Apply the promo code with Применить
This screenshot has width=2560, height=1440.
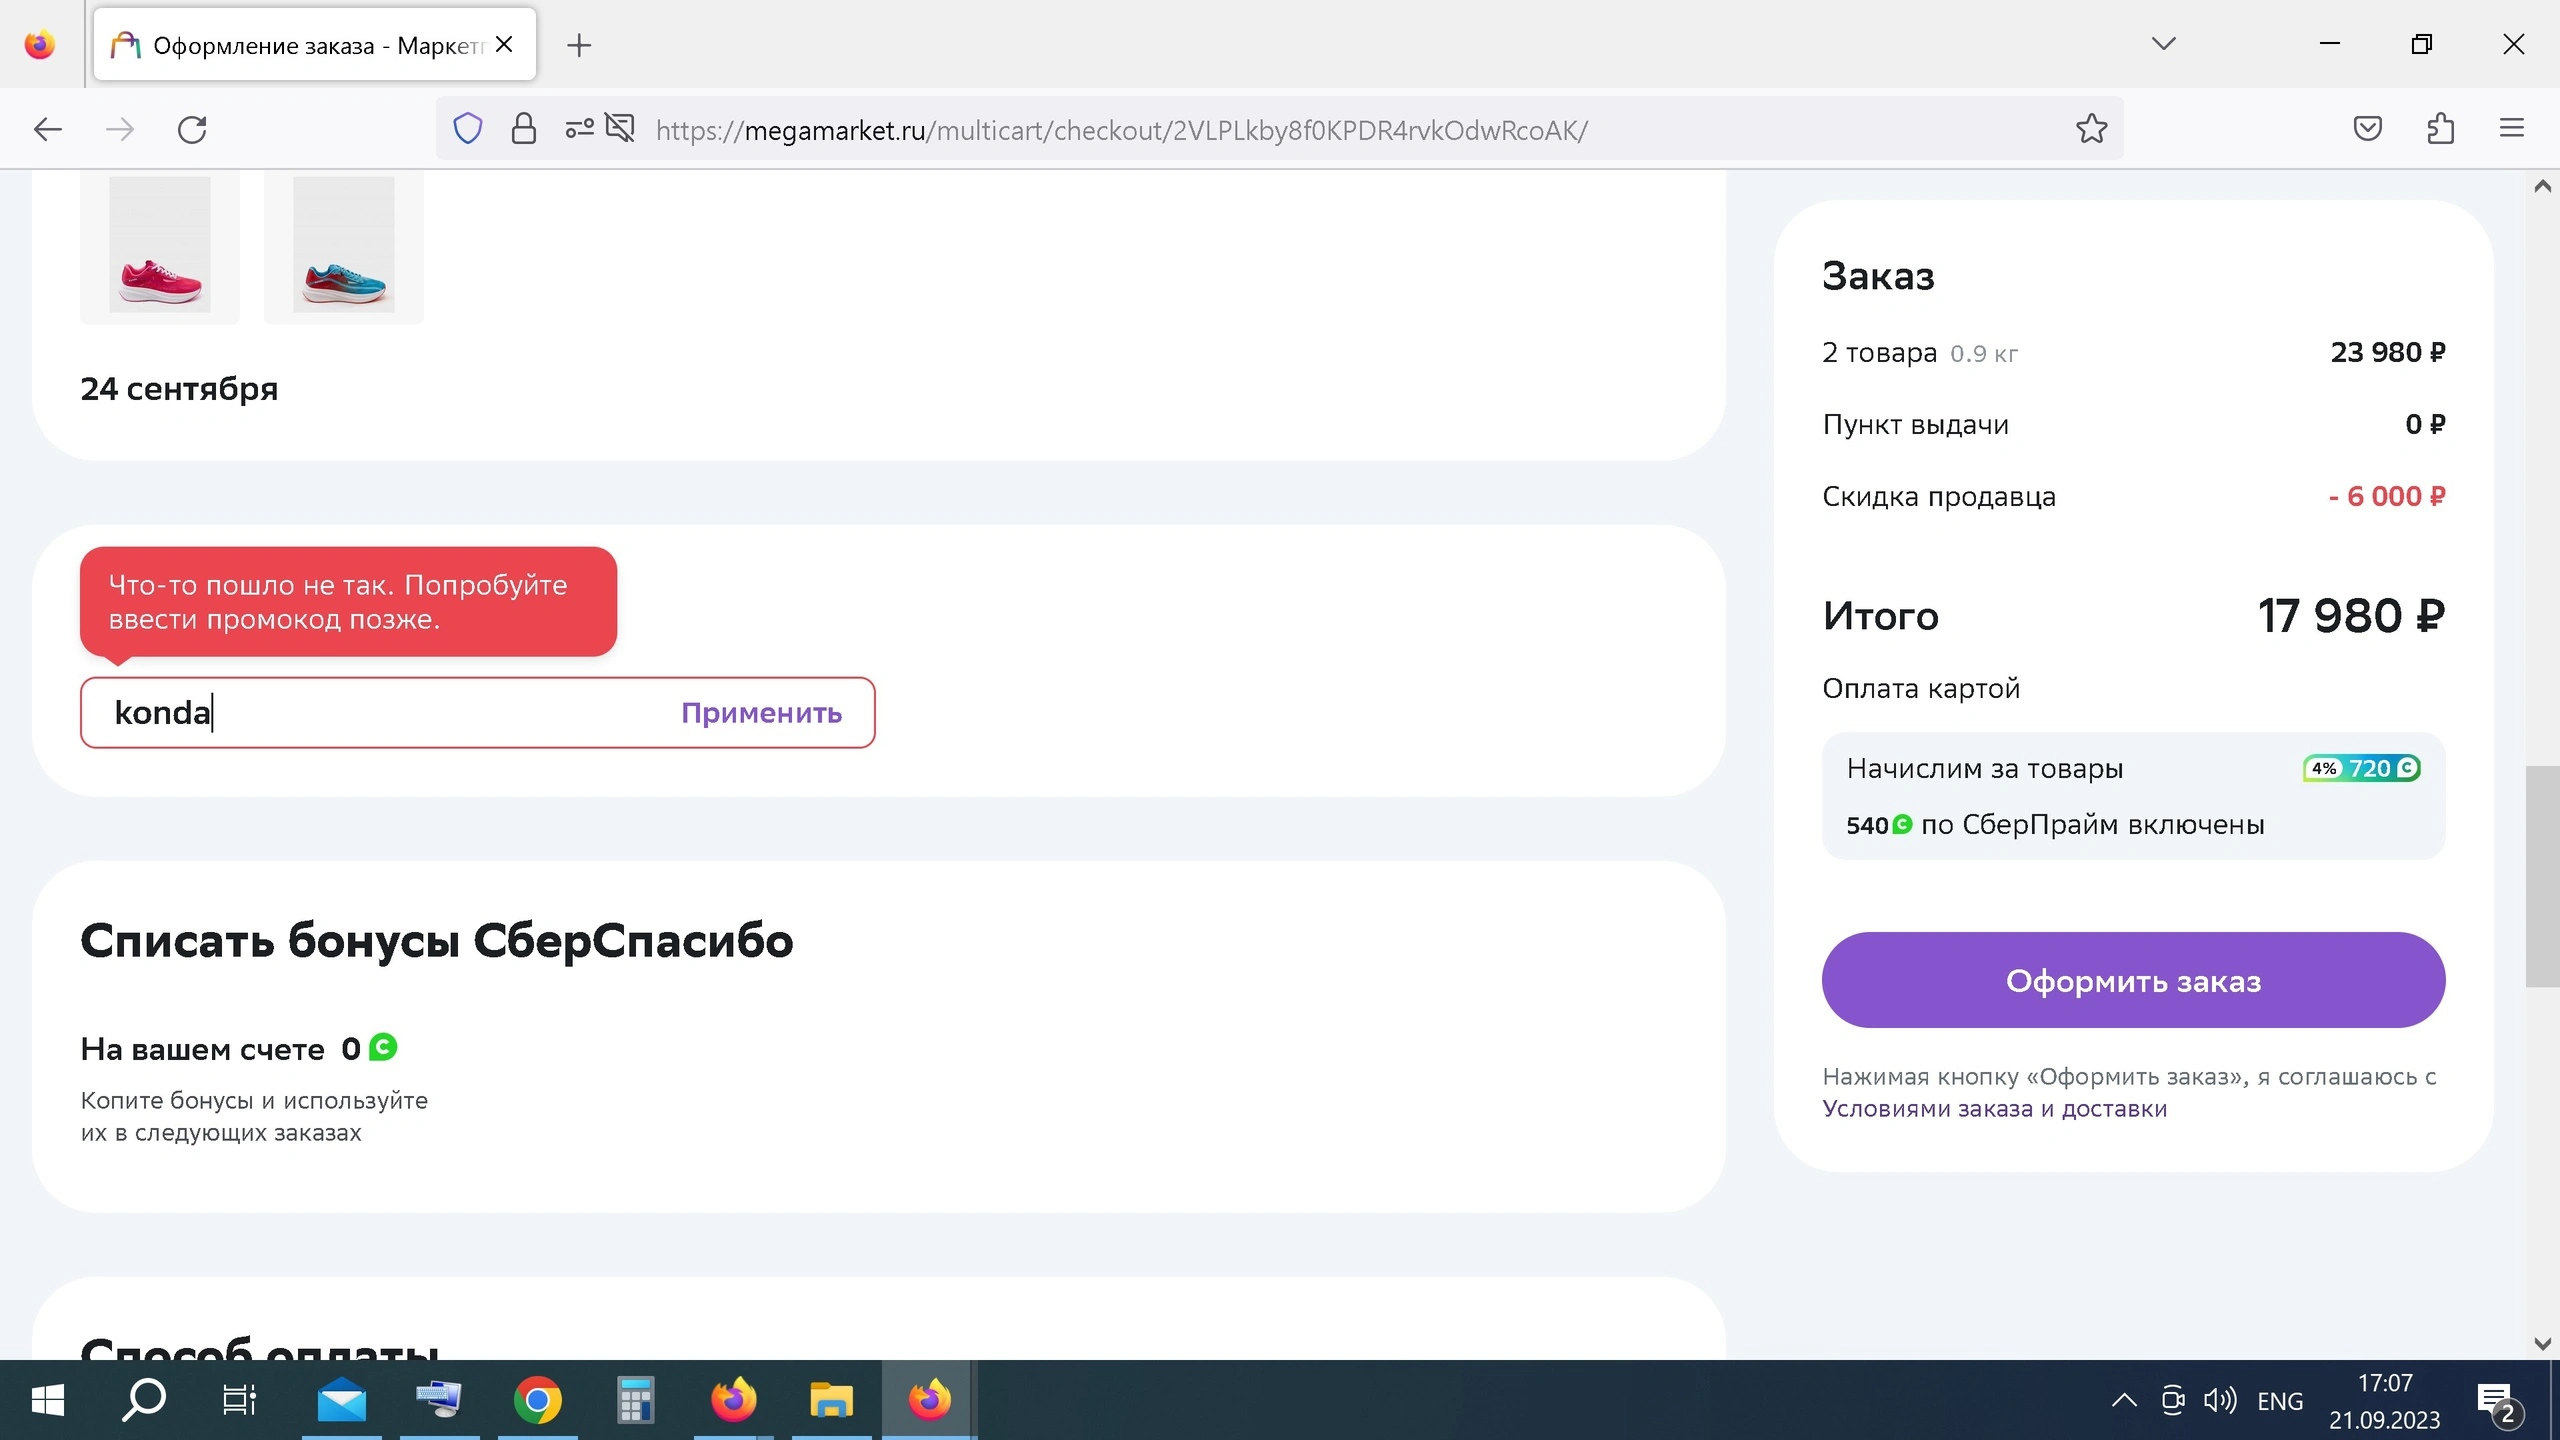pyautogui.click(x=762, y=713)
